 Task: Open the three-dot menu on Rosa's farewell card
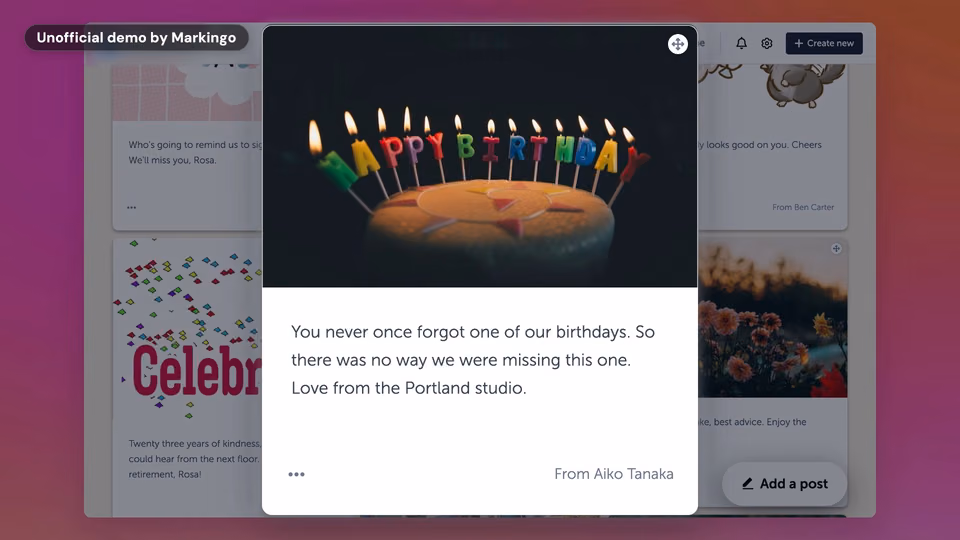(x=132, y=208)
